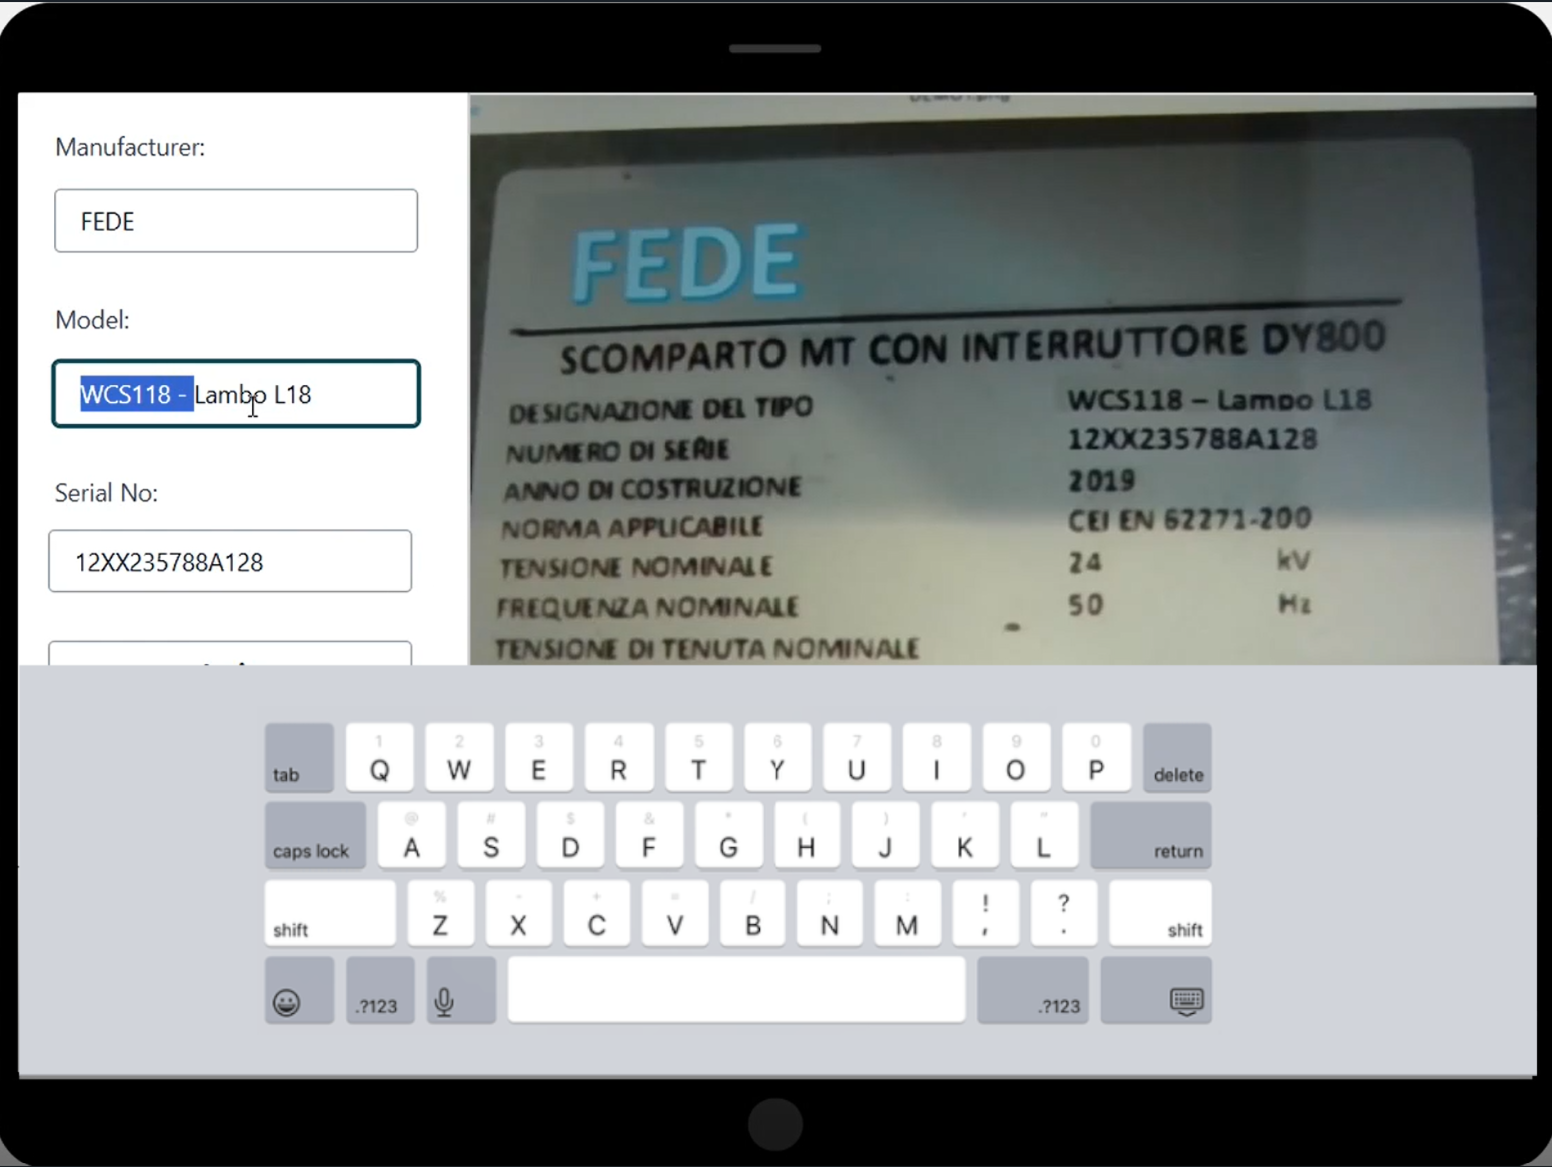Toggle the caps lock key
This screenshot has width=1552, height=1167.
point(315,835)
